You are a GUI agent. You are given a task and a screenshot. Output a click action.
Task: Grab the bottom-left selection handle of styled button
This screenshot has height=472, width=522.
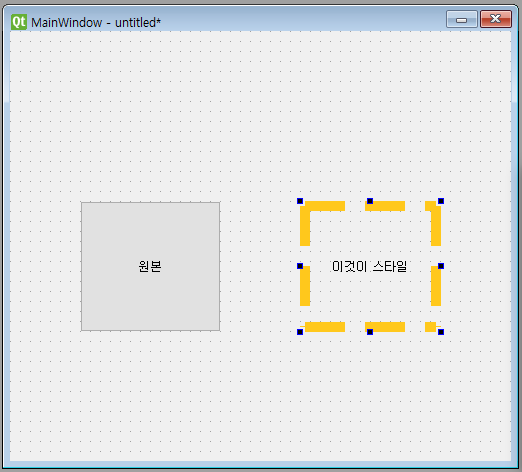click(x=300, y=332)
